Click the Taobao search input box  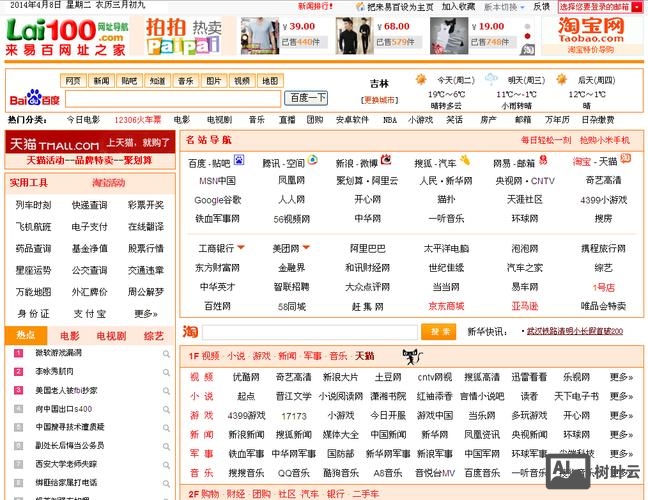[310, 332]
